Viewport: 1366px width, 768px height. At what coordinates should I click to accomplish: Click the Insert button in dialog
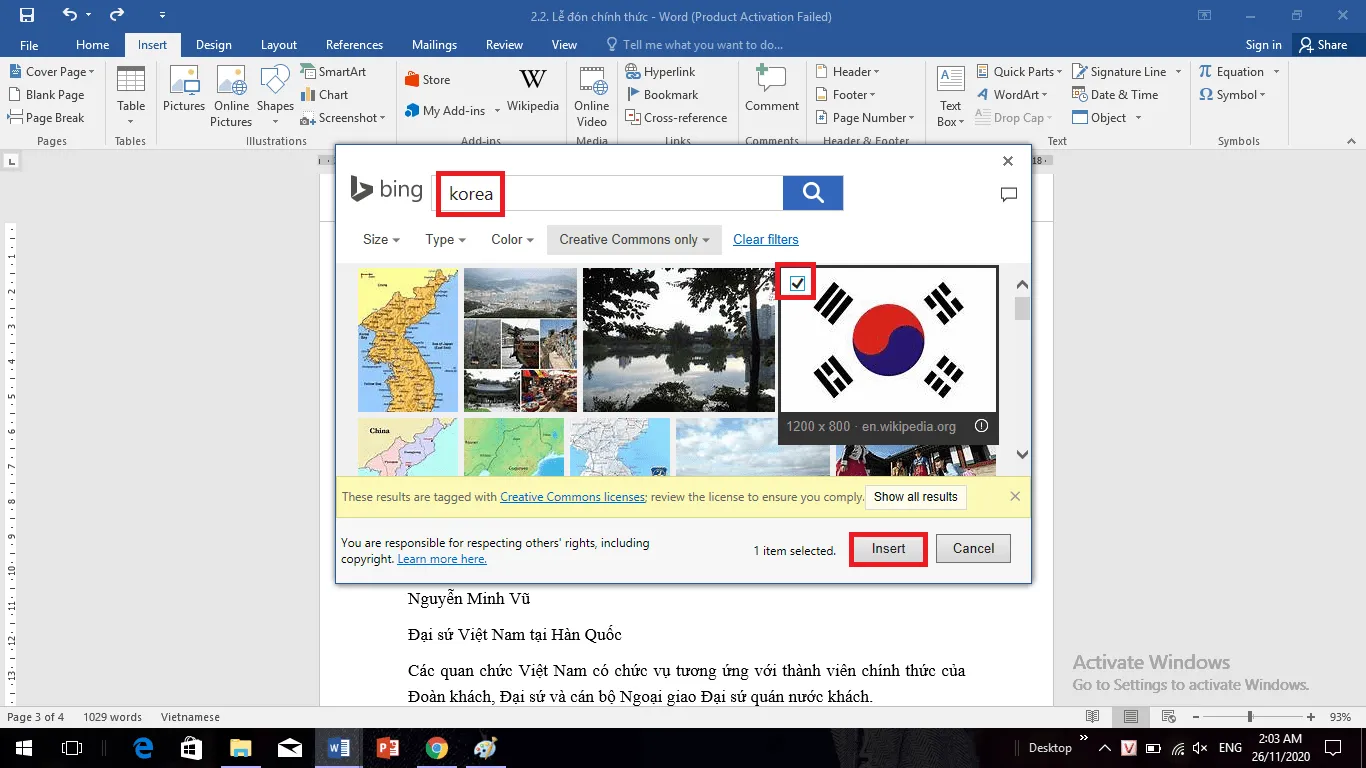tap(888, 549)
